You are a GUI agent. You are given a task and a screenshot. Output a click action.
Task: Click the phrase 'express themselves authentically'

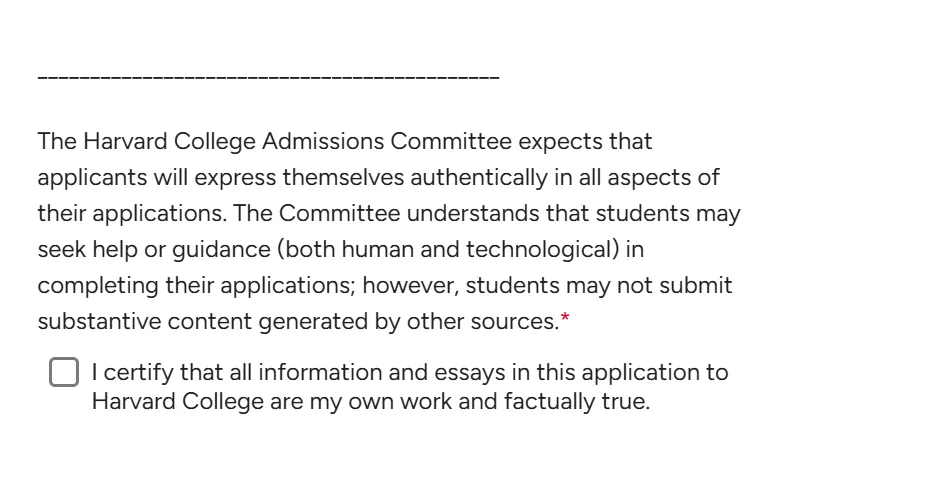point(371,177)
